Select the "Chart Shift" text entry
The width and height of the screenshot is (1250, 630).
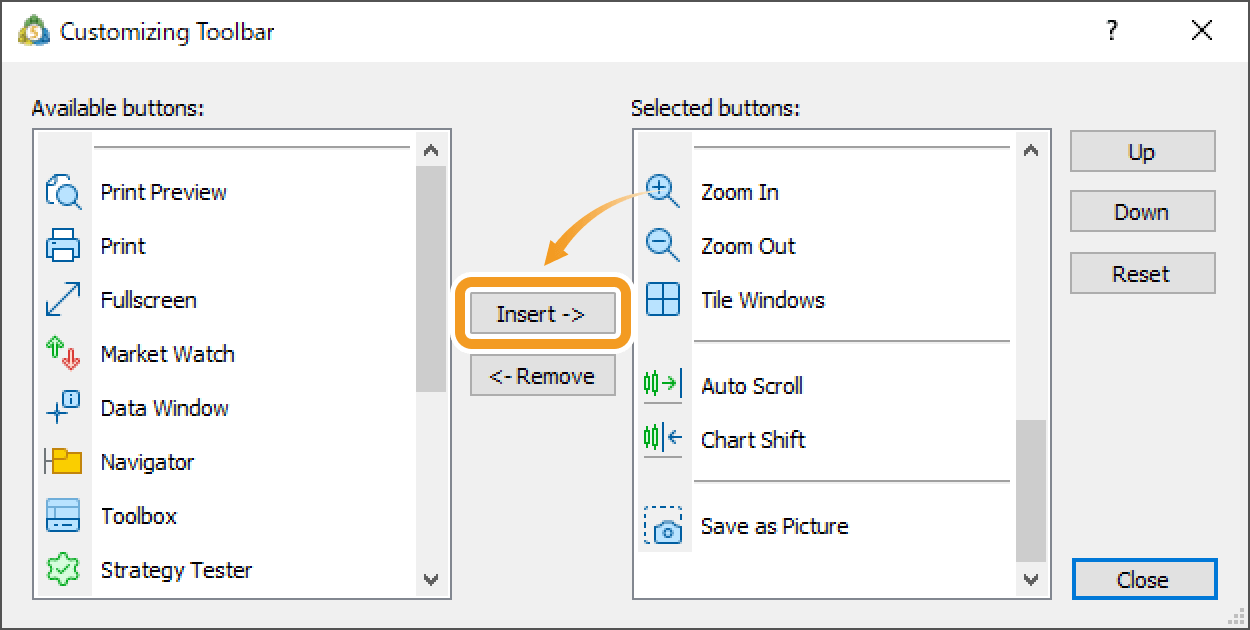coord(753,440)
